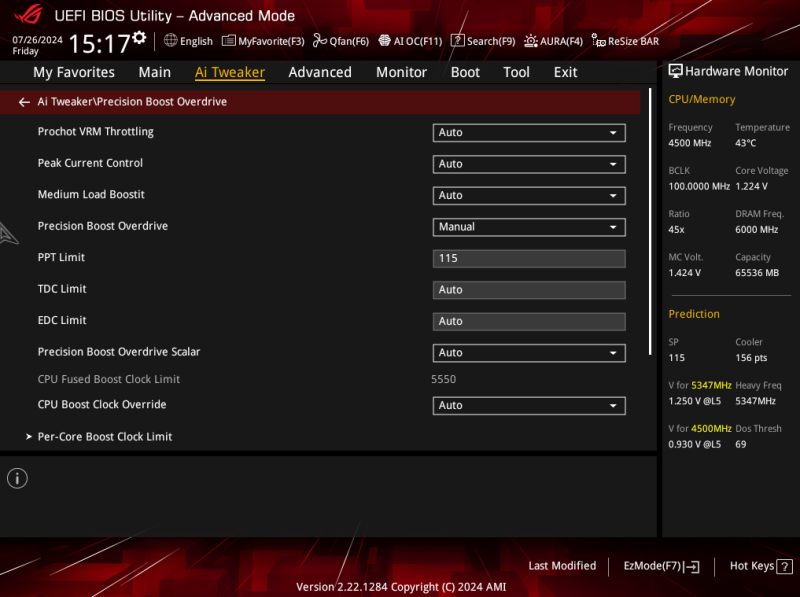Open Medium Load Boostit dropdown

529,195
